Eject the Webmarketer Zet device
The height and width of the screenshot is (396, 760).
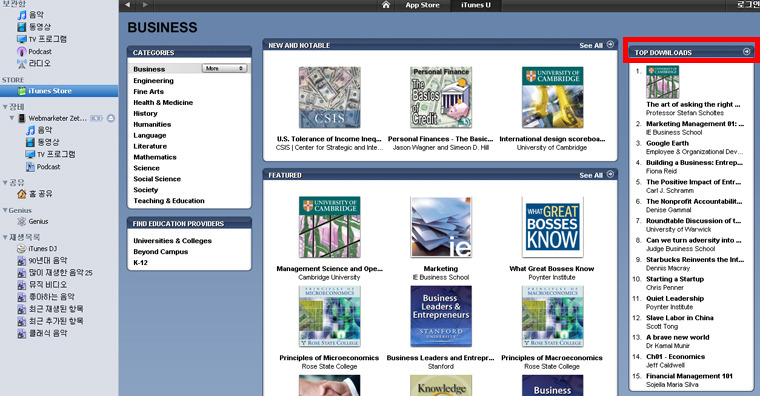[x=111, y=118]
